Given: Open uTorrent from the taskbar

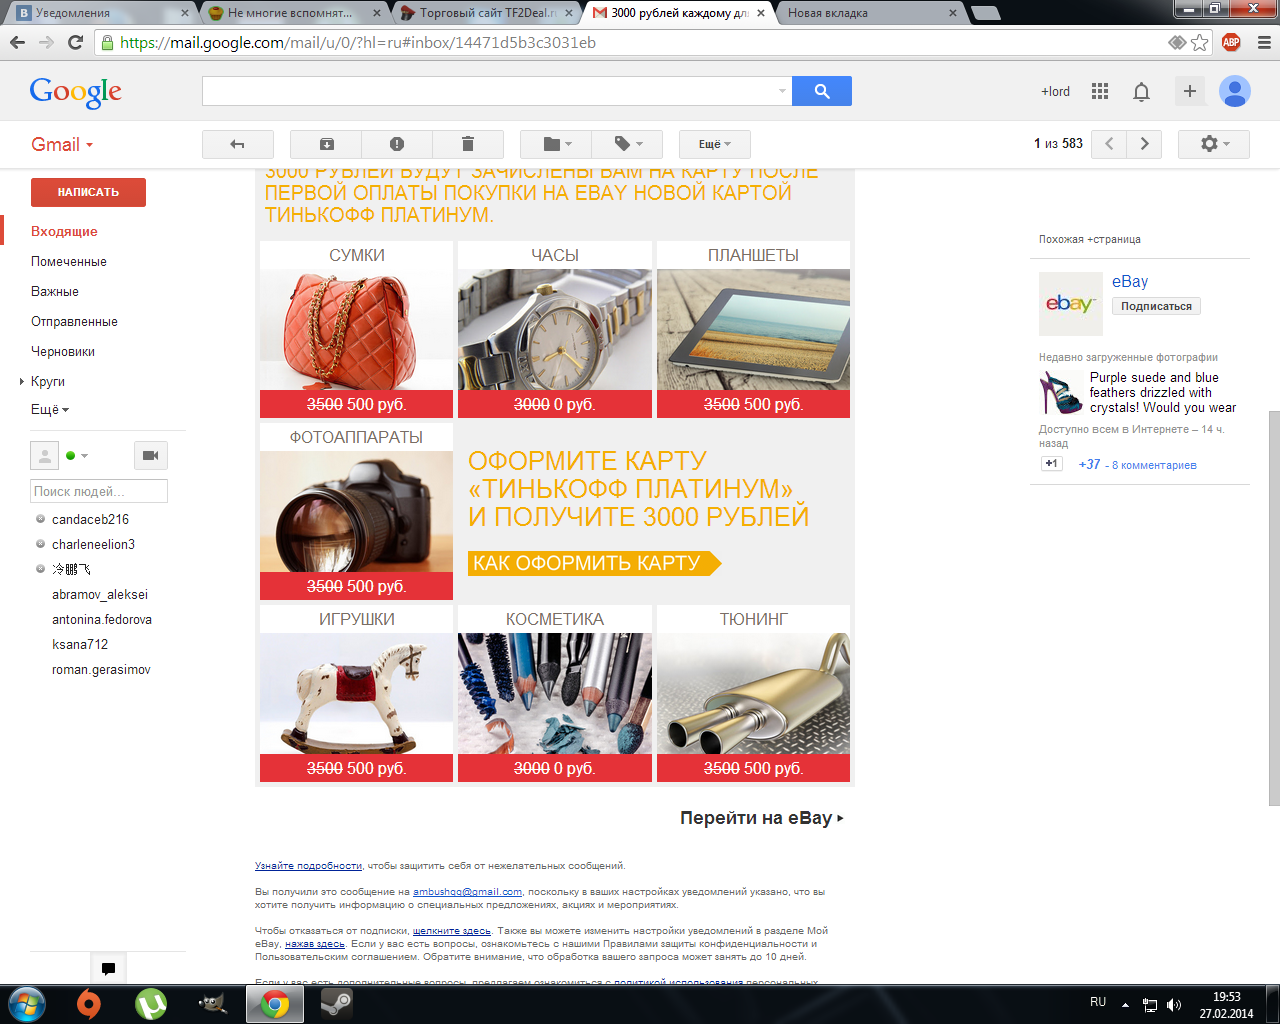Looking at the screenshot, I should pos(151,1004).
